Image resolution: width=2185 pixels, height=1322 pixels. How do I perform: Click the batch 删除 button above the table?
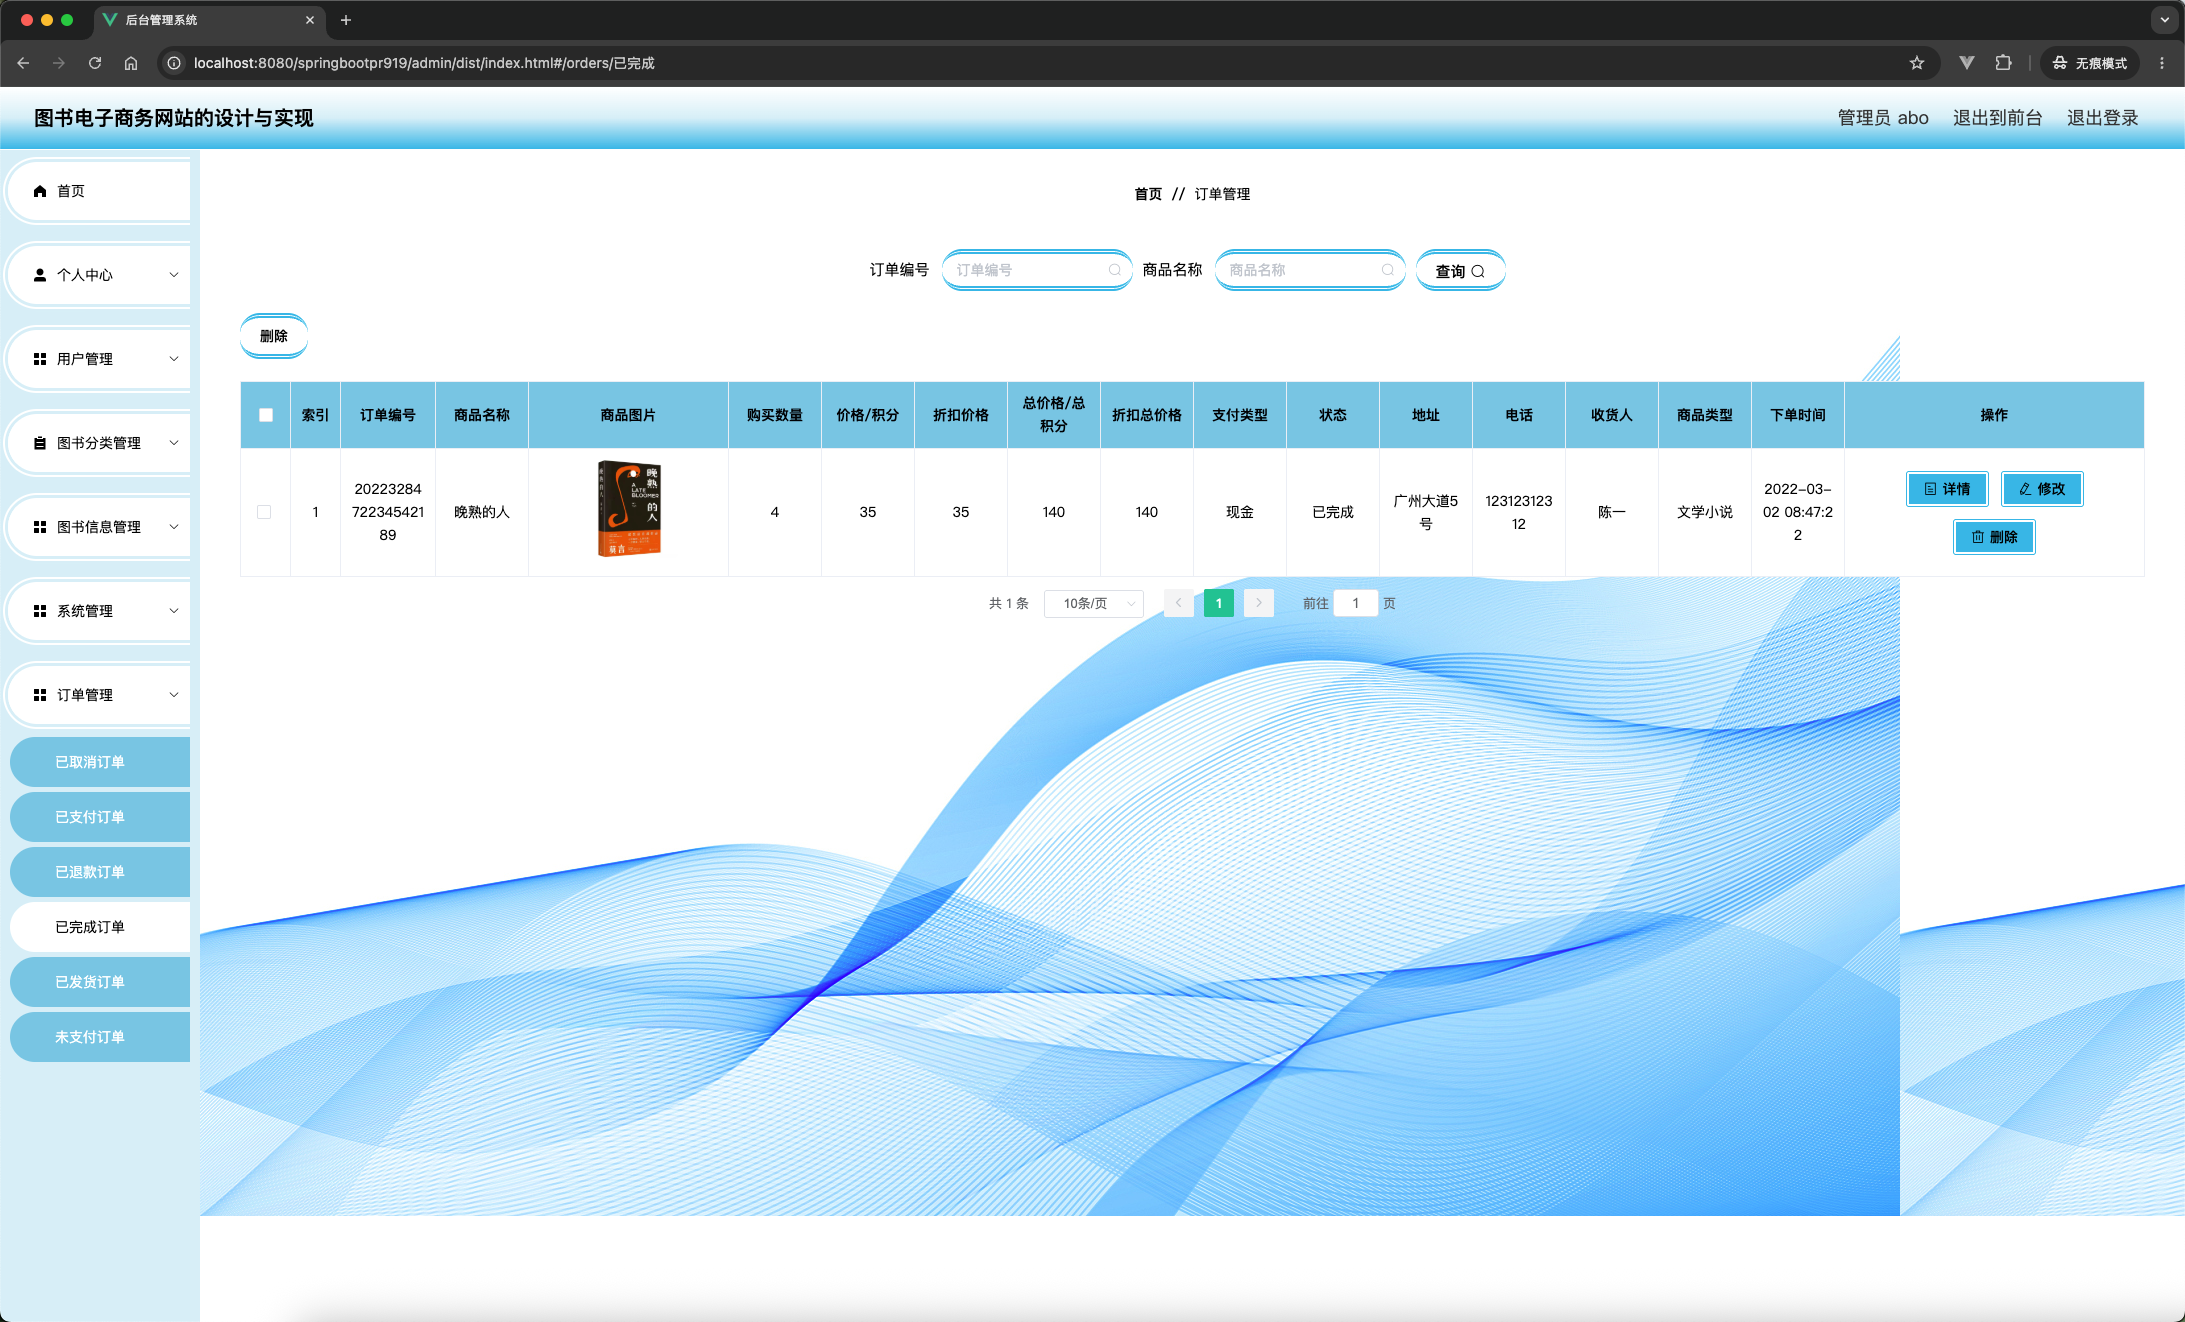coord(274,336)
